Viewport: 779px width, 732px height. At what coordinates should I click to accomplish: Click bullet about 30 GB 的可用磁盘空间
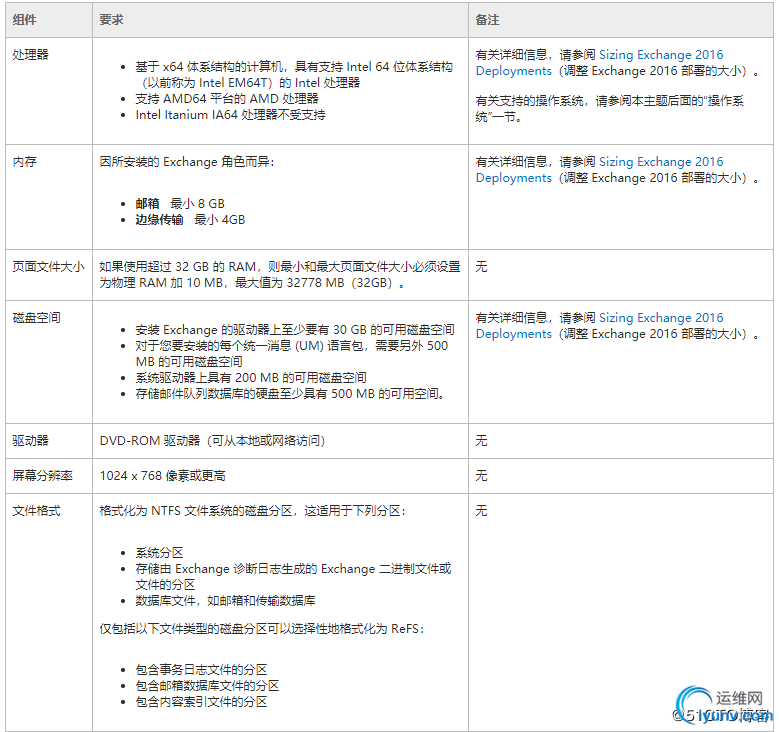(295, 330)
